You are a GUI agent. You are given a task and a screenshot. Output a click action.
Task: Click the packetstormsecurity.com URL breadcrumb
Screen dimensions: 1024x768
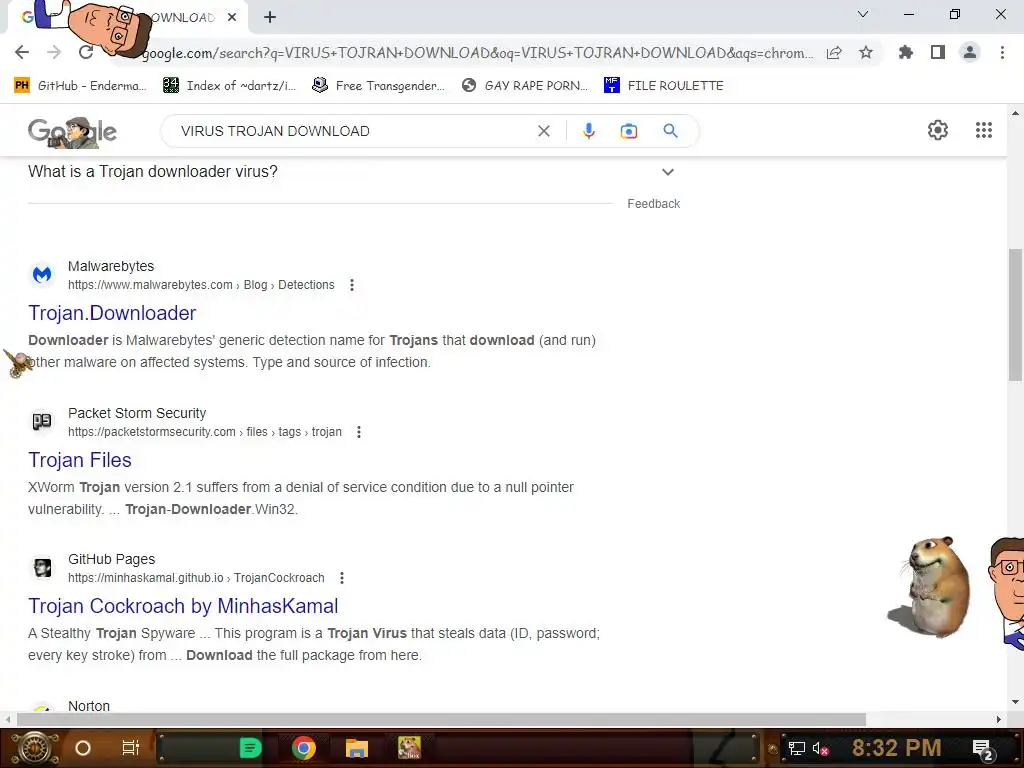(x=205, y=432)
